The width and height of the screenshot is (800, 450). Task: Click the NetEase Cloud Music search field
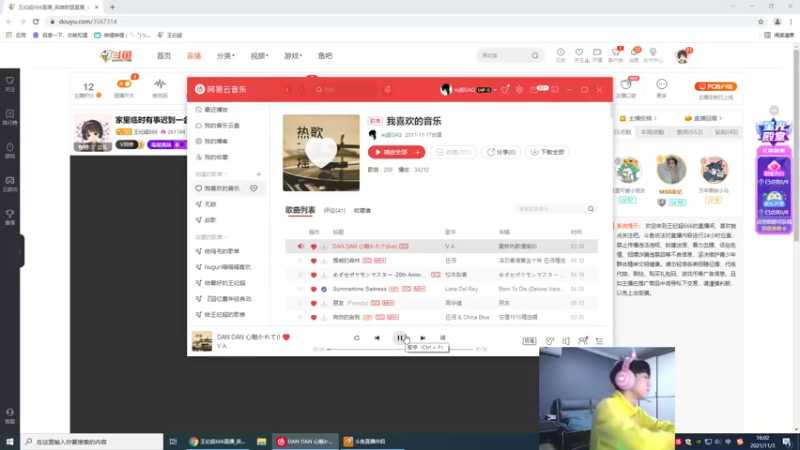coord(345,90)
